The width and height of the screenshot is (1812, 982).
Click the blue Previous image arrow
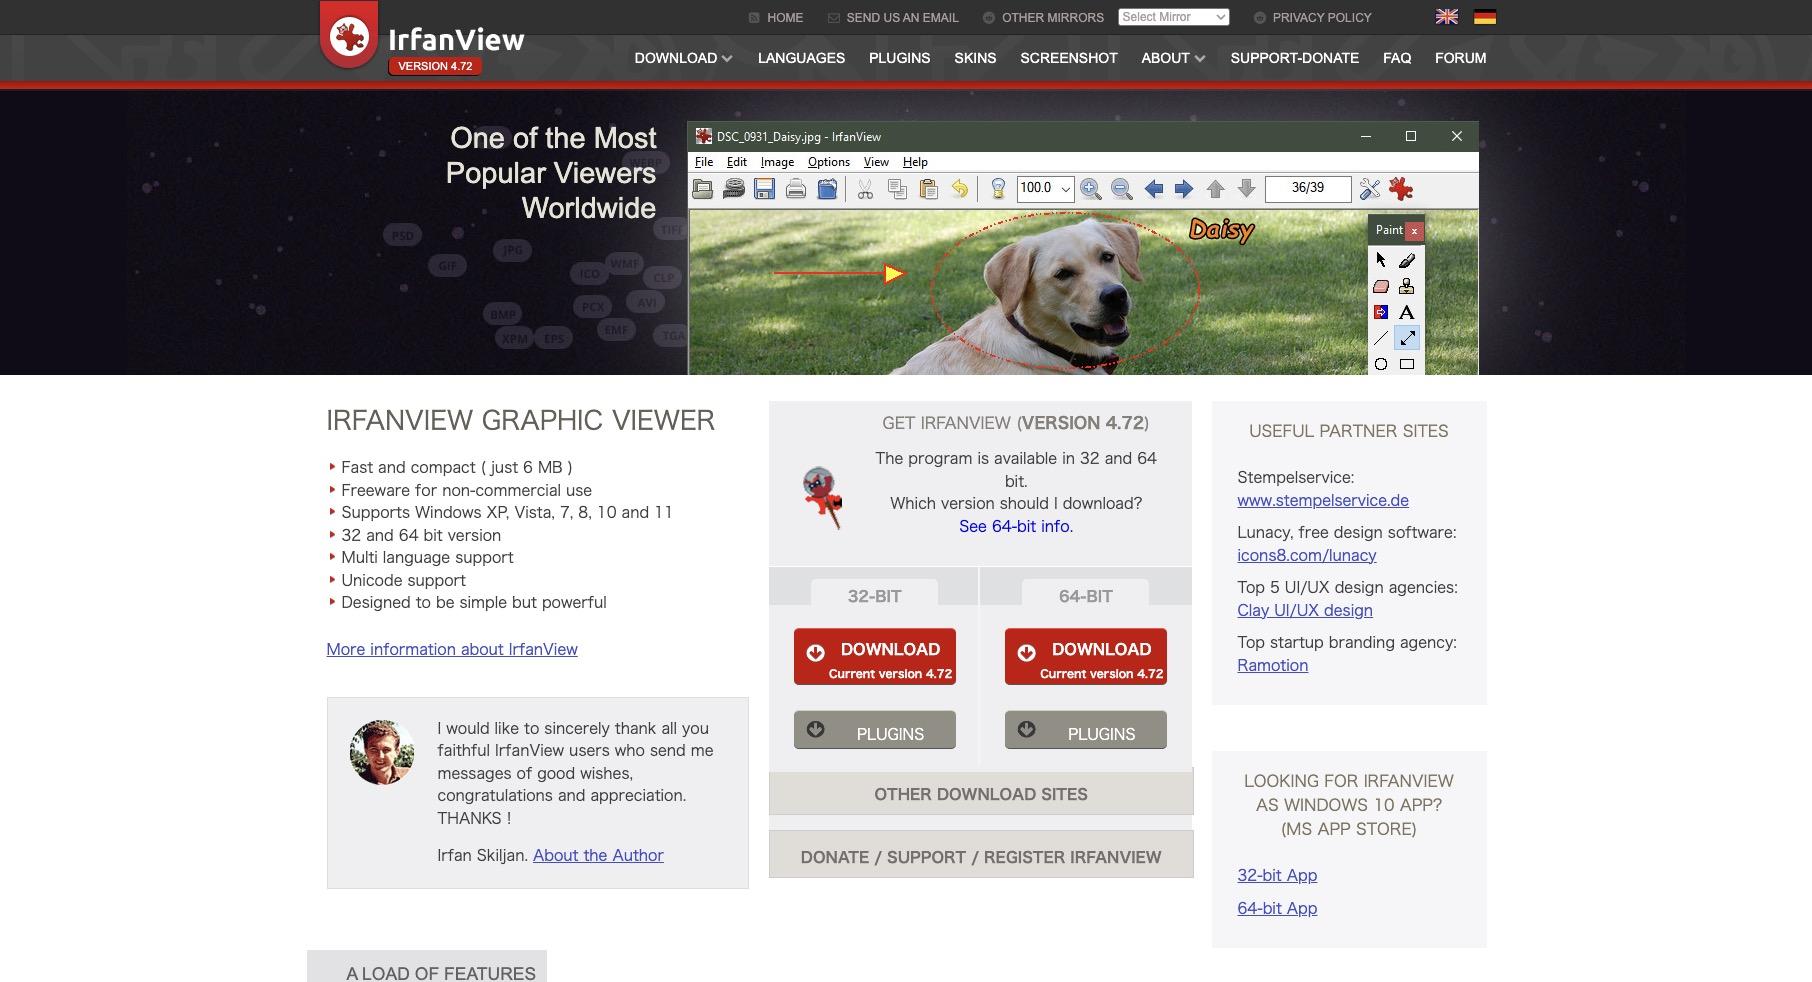1153,189
